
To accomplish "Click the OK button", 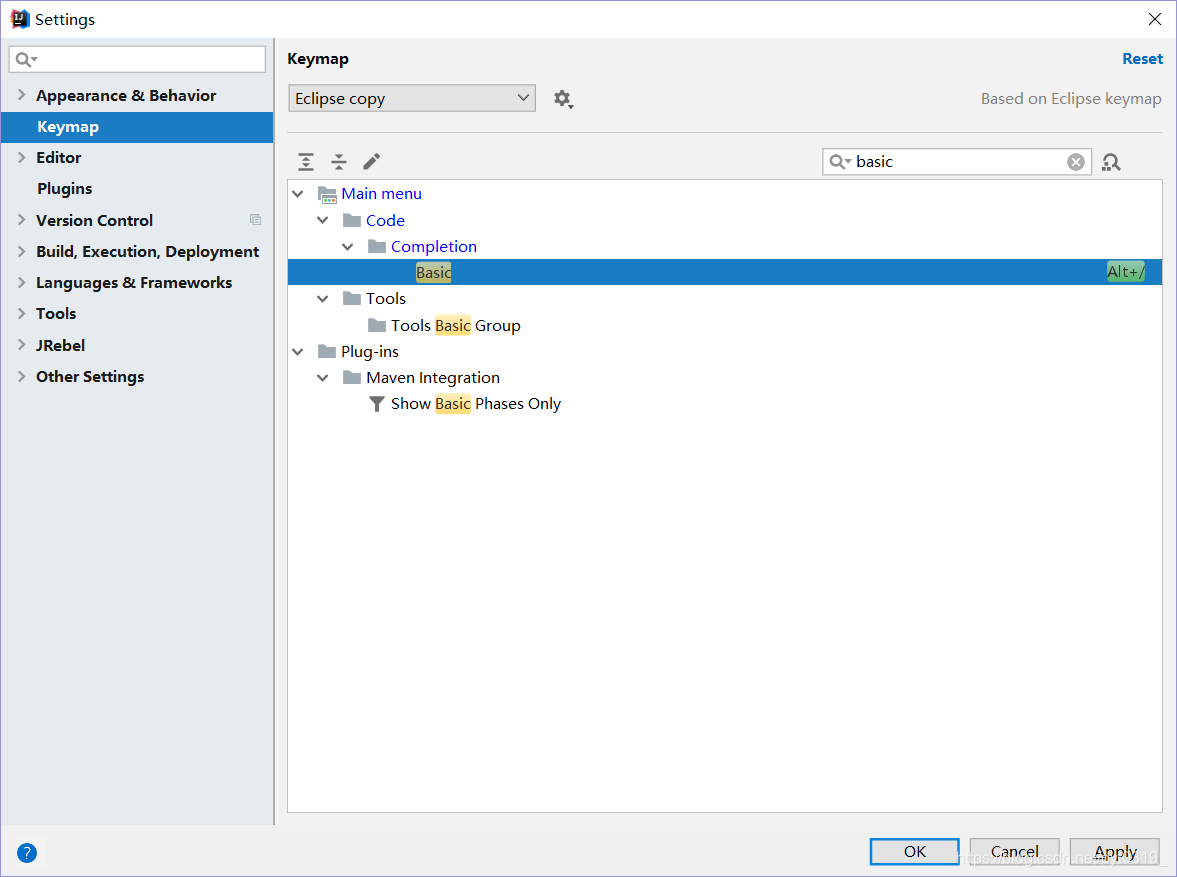I will click(x=914, y=851).
